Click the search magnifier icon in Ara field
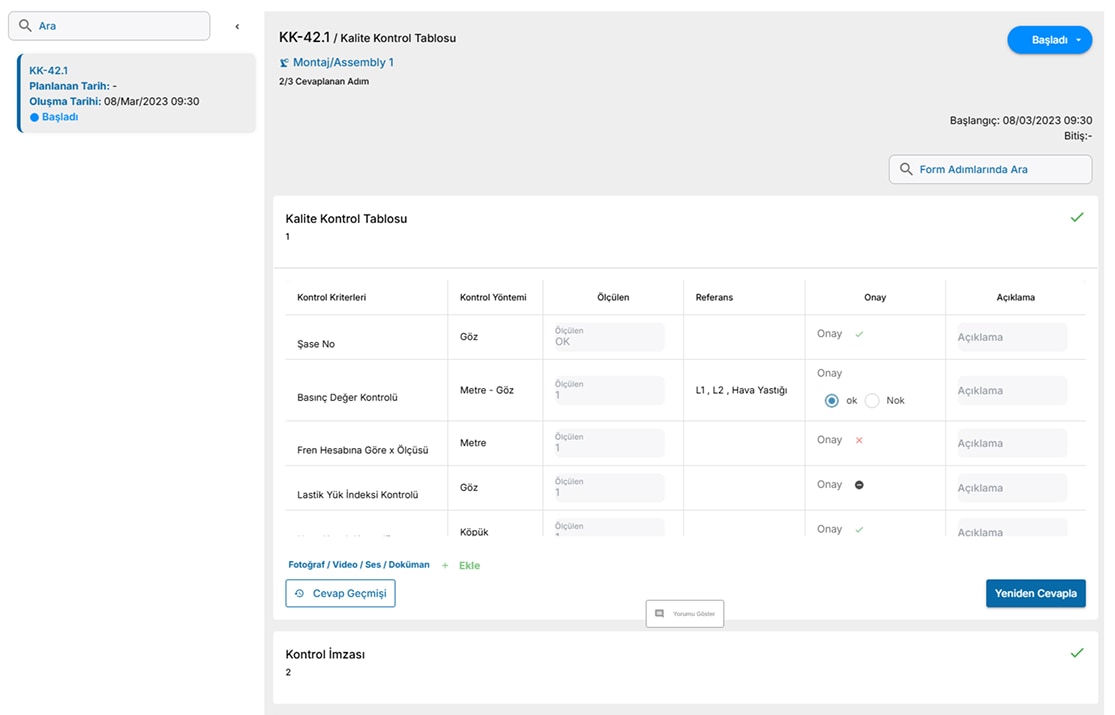This screenshot has height=715, width=1115. (x=25, y=26)
